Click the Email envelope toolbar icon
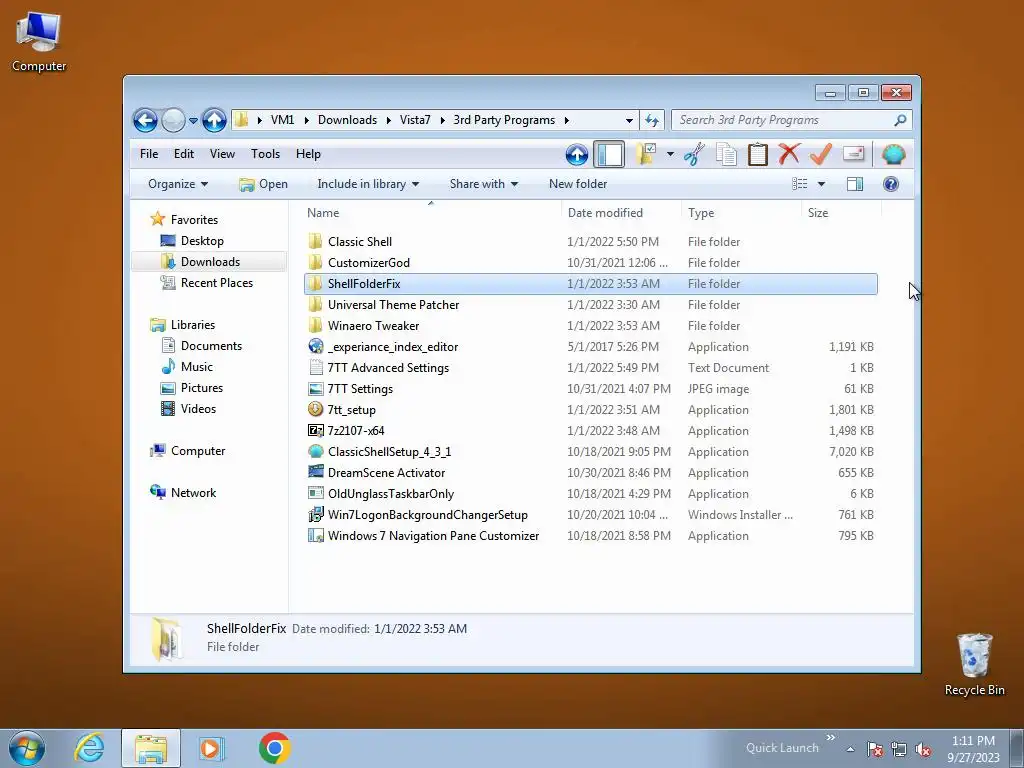Viewport: 1024px width, 768px height. [x=854, y=154]
